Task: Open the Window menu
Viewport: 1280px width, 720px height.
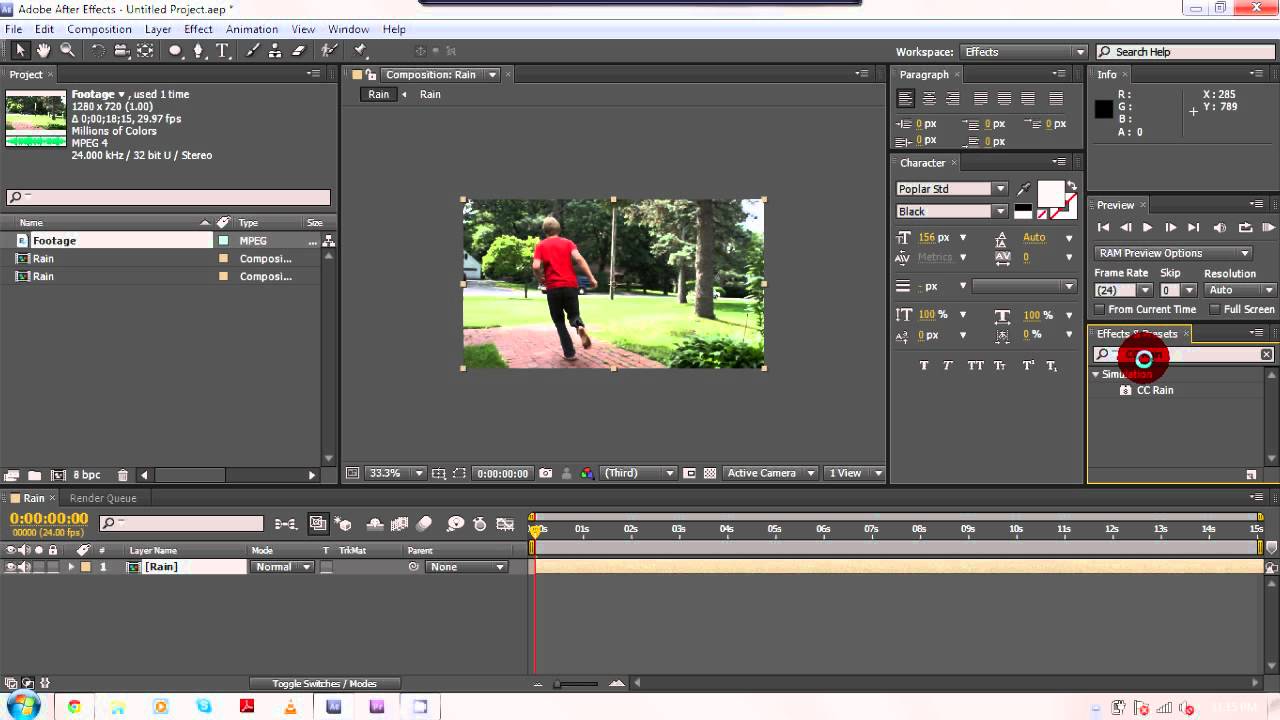Action: 348,29
